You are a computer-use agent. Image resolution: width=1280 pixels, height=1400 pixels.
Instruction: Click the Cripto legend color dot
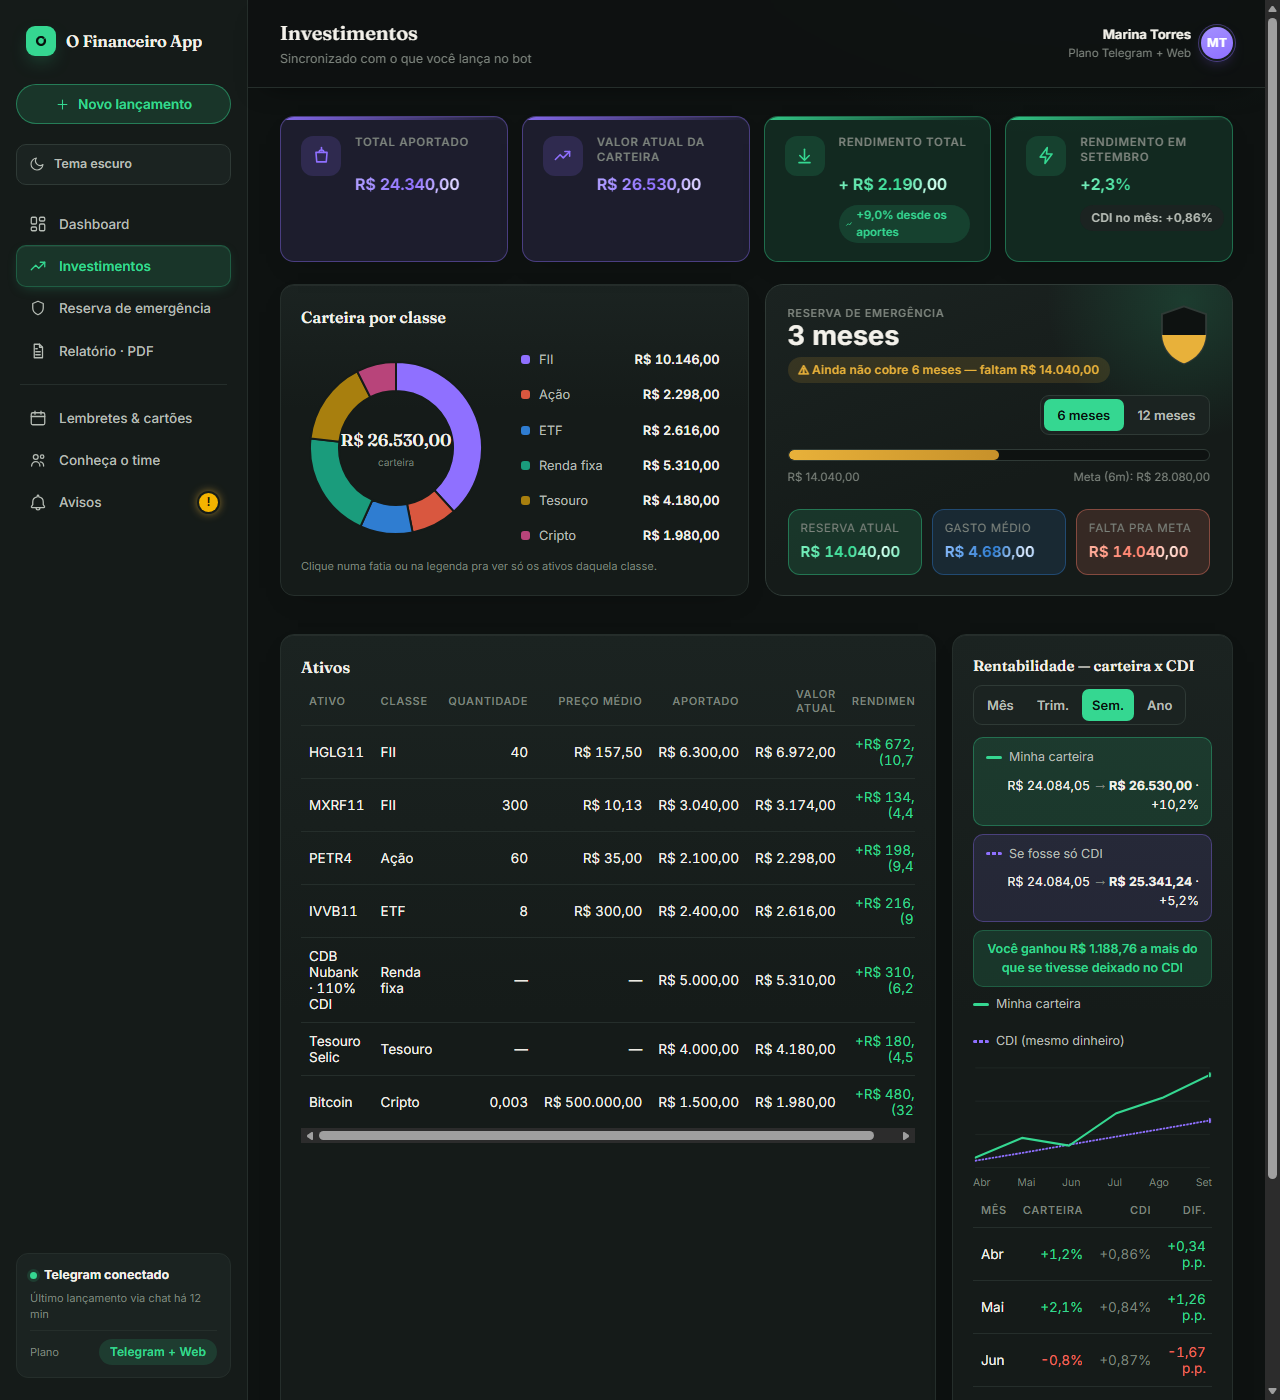(x=526, y=536)
